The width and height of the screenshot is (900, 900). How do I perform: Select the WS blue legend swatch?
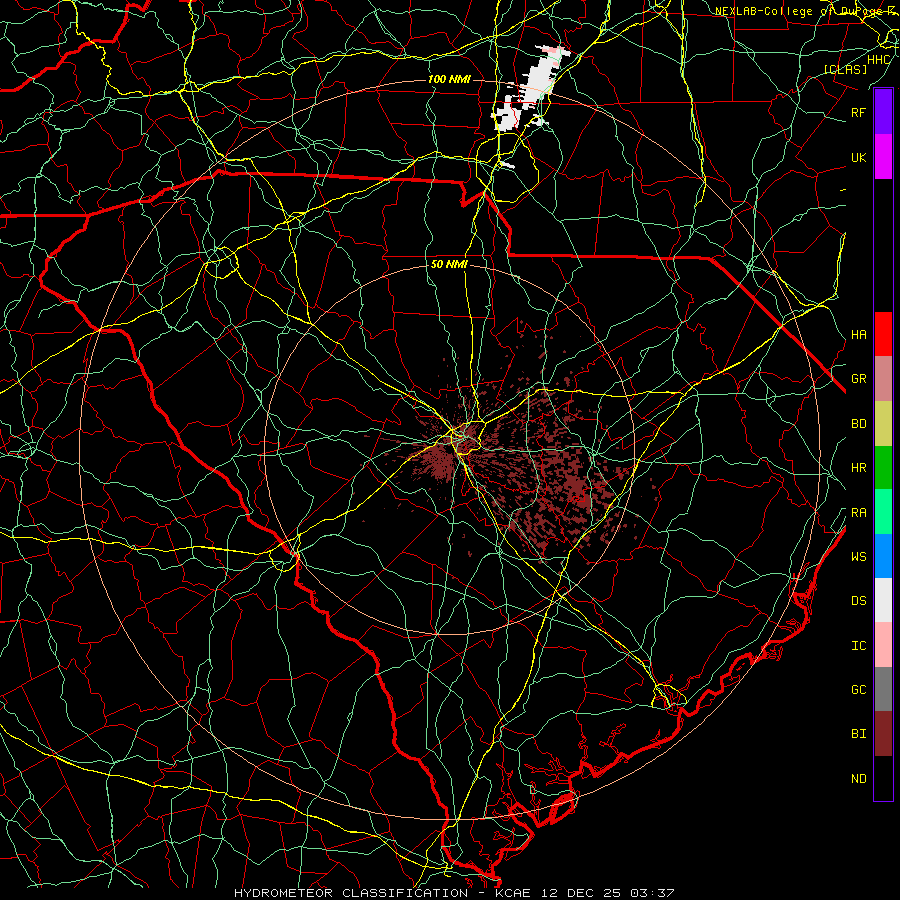(883, 556)
